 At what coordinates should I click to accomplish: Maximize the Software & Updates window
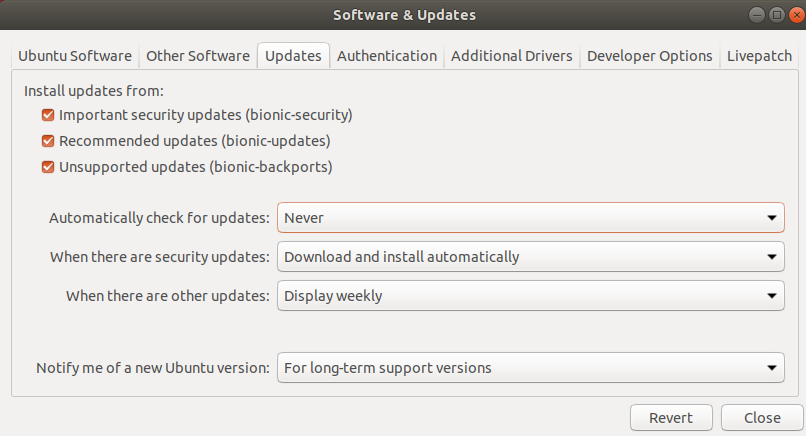tap(777, 15)
